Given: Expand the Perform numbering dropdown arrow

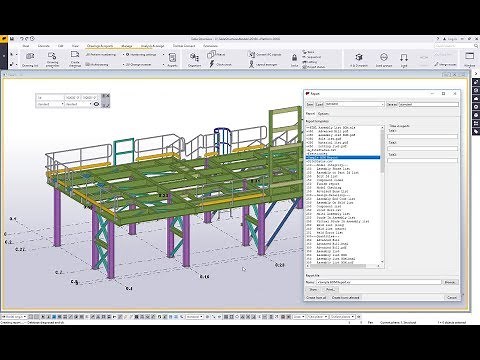Looking at the screenshot, I should [x=123, y=54].
